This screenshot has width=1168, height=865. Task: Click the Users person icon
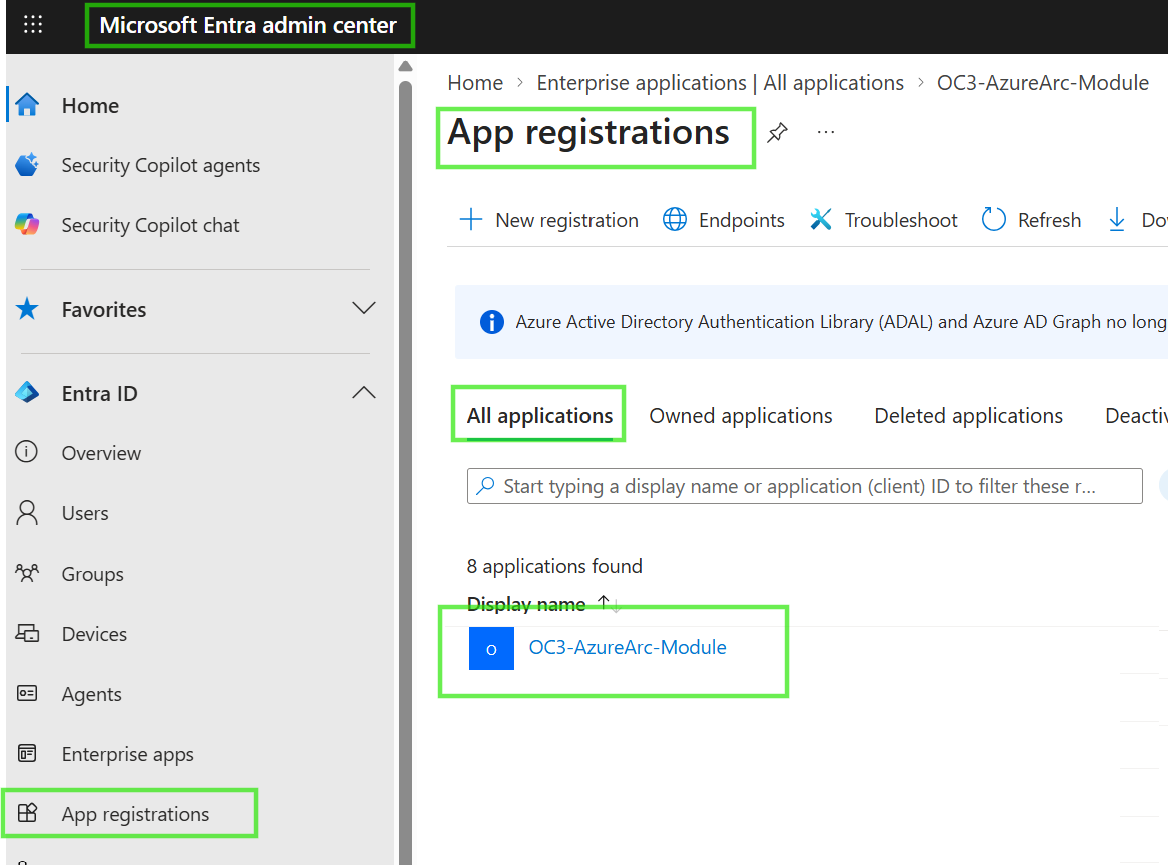click(27, 513)
